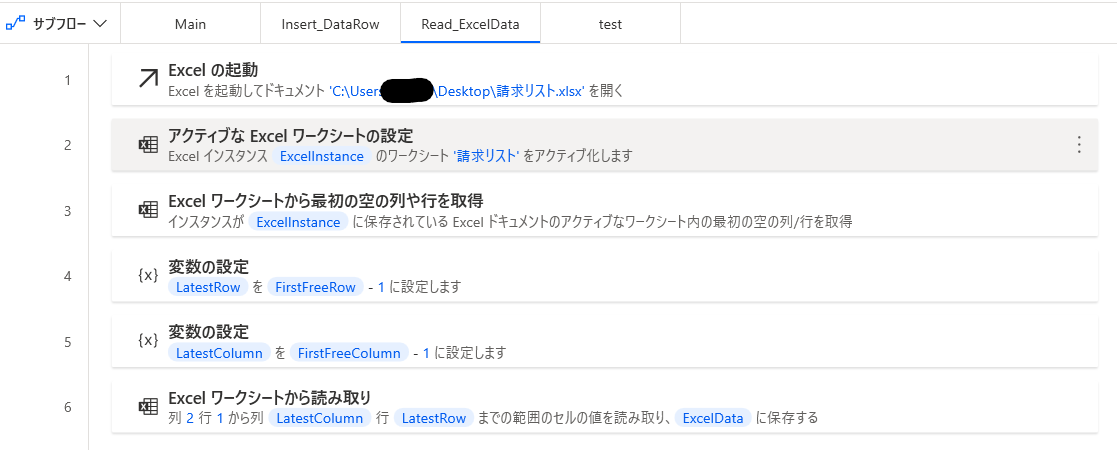Click ExcelInstance variable in action 2
Image resolution: width=1117 pixels, height=450 pixels.
[x=322, y=156]
